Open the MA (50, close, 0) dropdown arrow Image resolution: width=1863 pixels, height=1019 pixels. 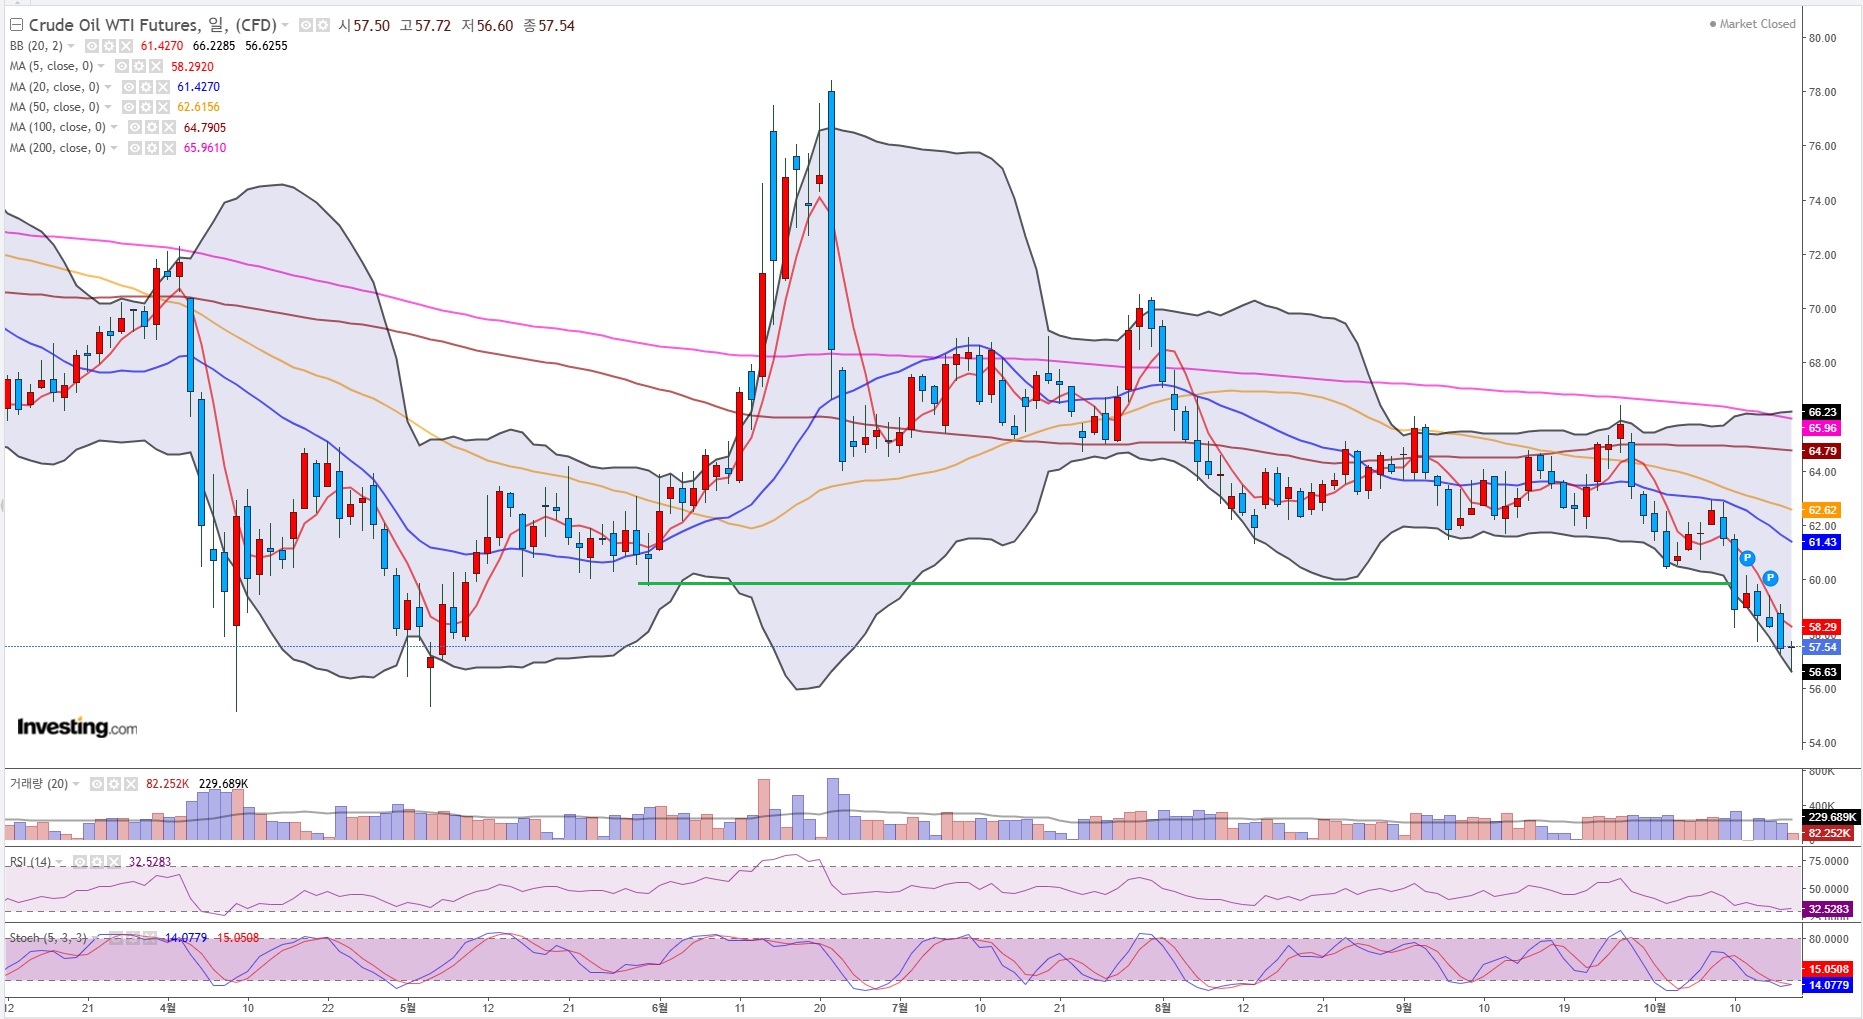[108, 107]
